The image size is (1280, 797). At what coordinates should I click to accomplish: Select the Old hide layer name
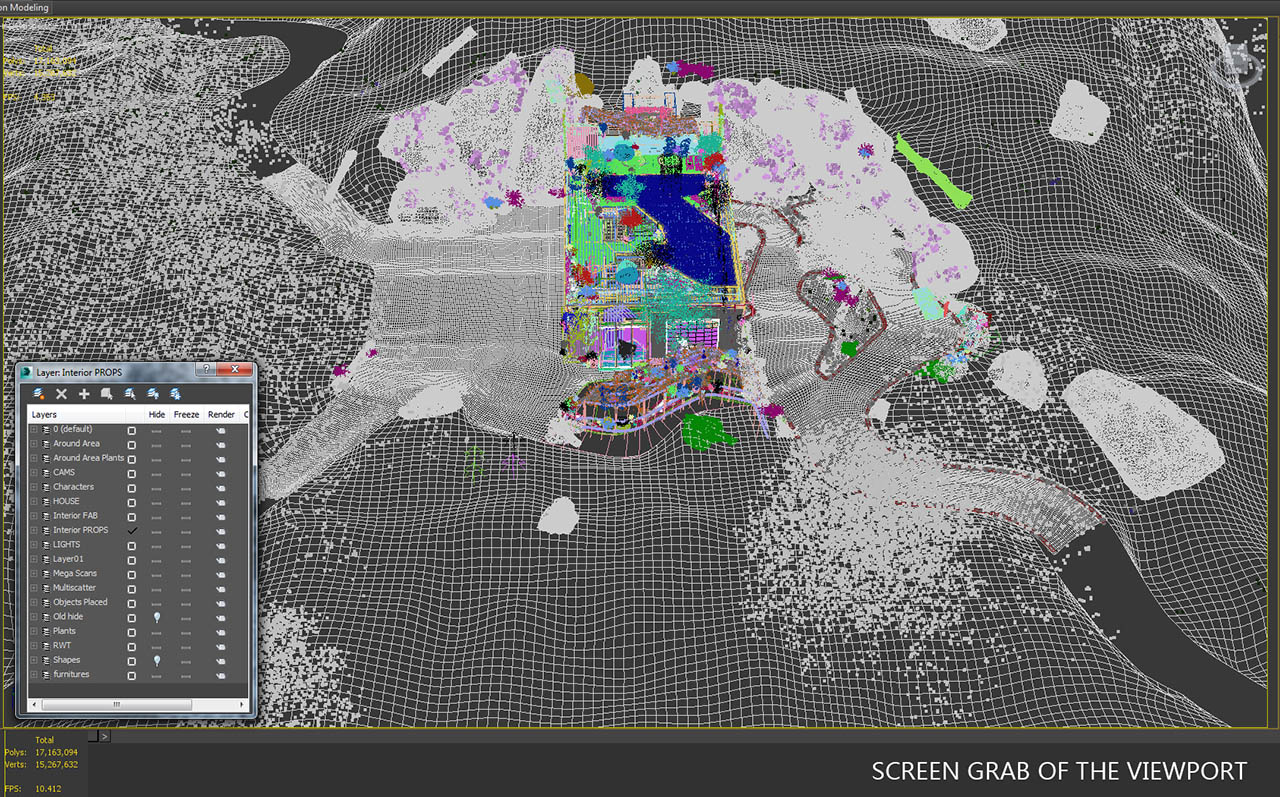click(68, 617)
